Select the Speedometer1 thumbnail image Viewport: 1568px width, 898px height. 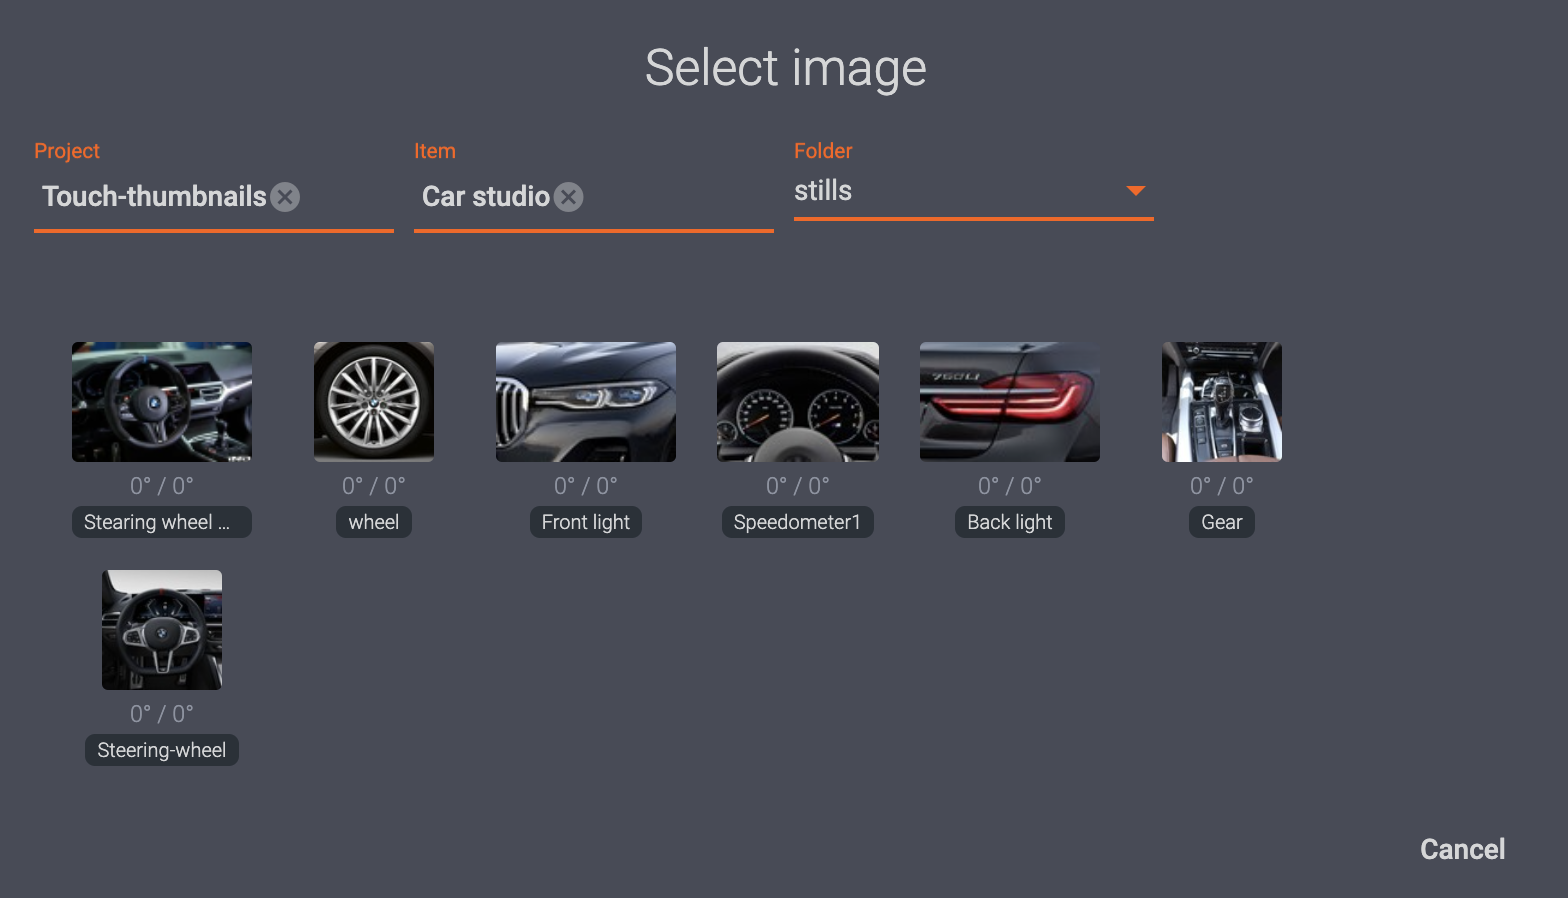[798, 402]
